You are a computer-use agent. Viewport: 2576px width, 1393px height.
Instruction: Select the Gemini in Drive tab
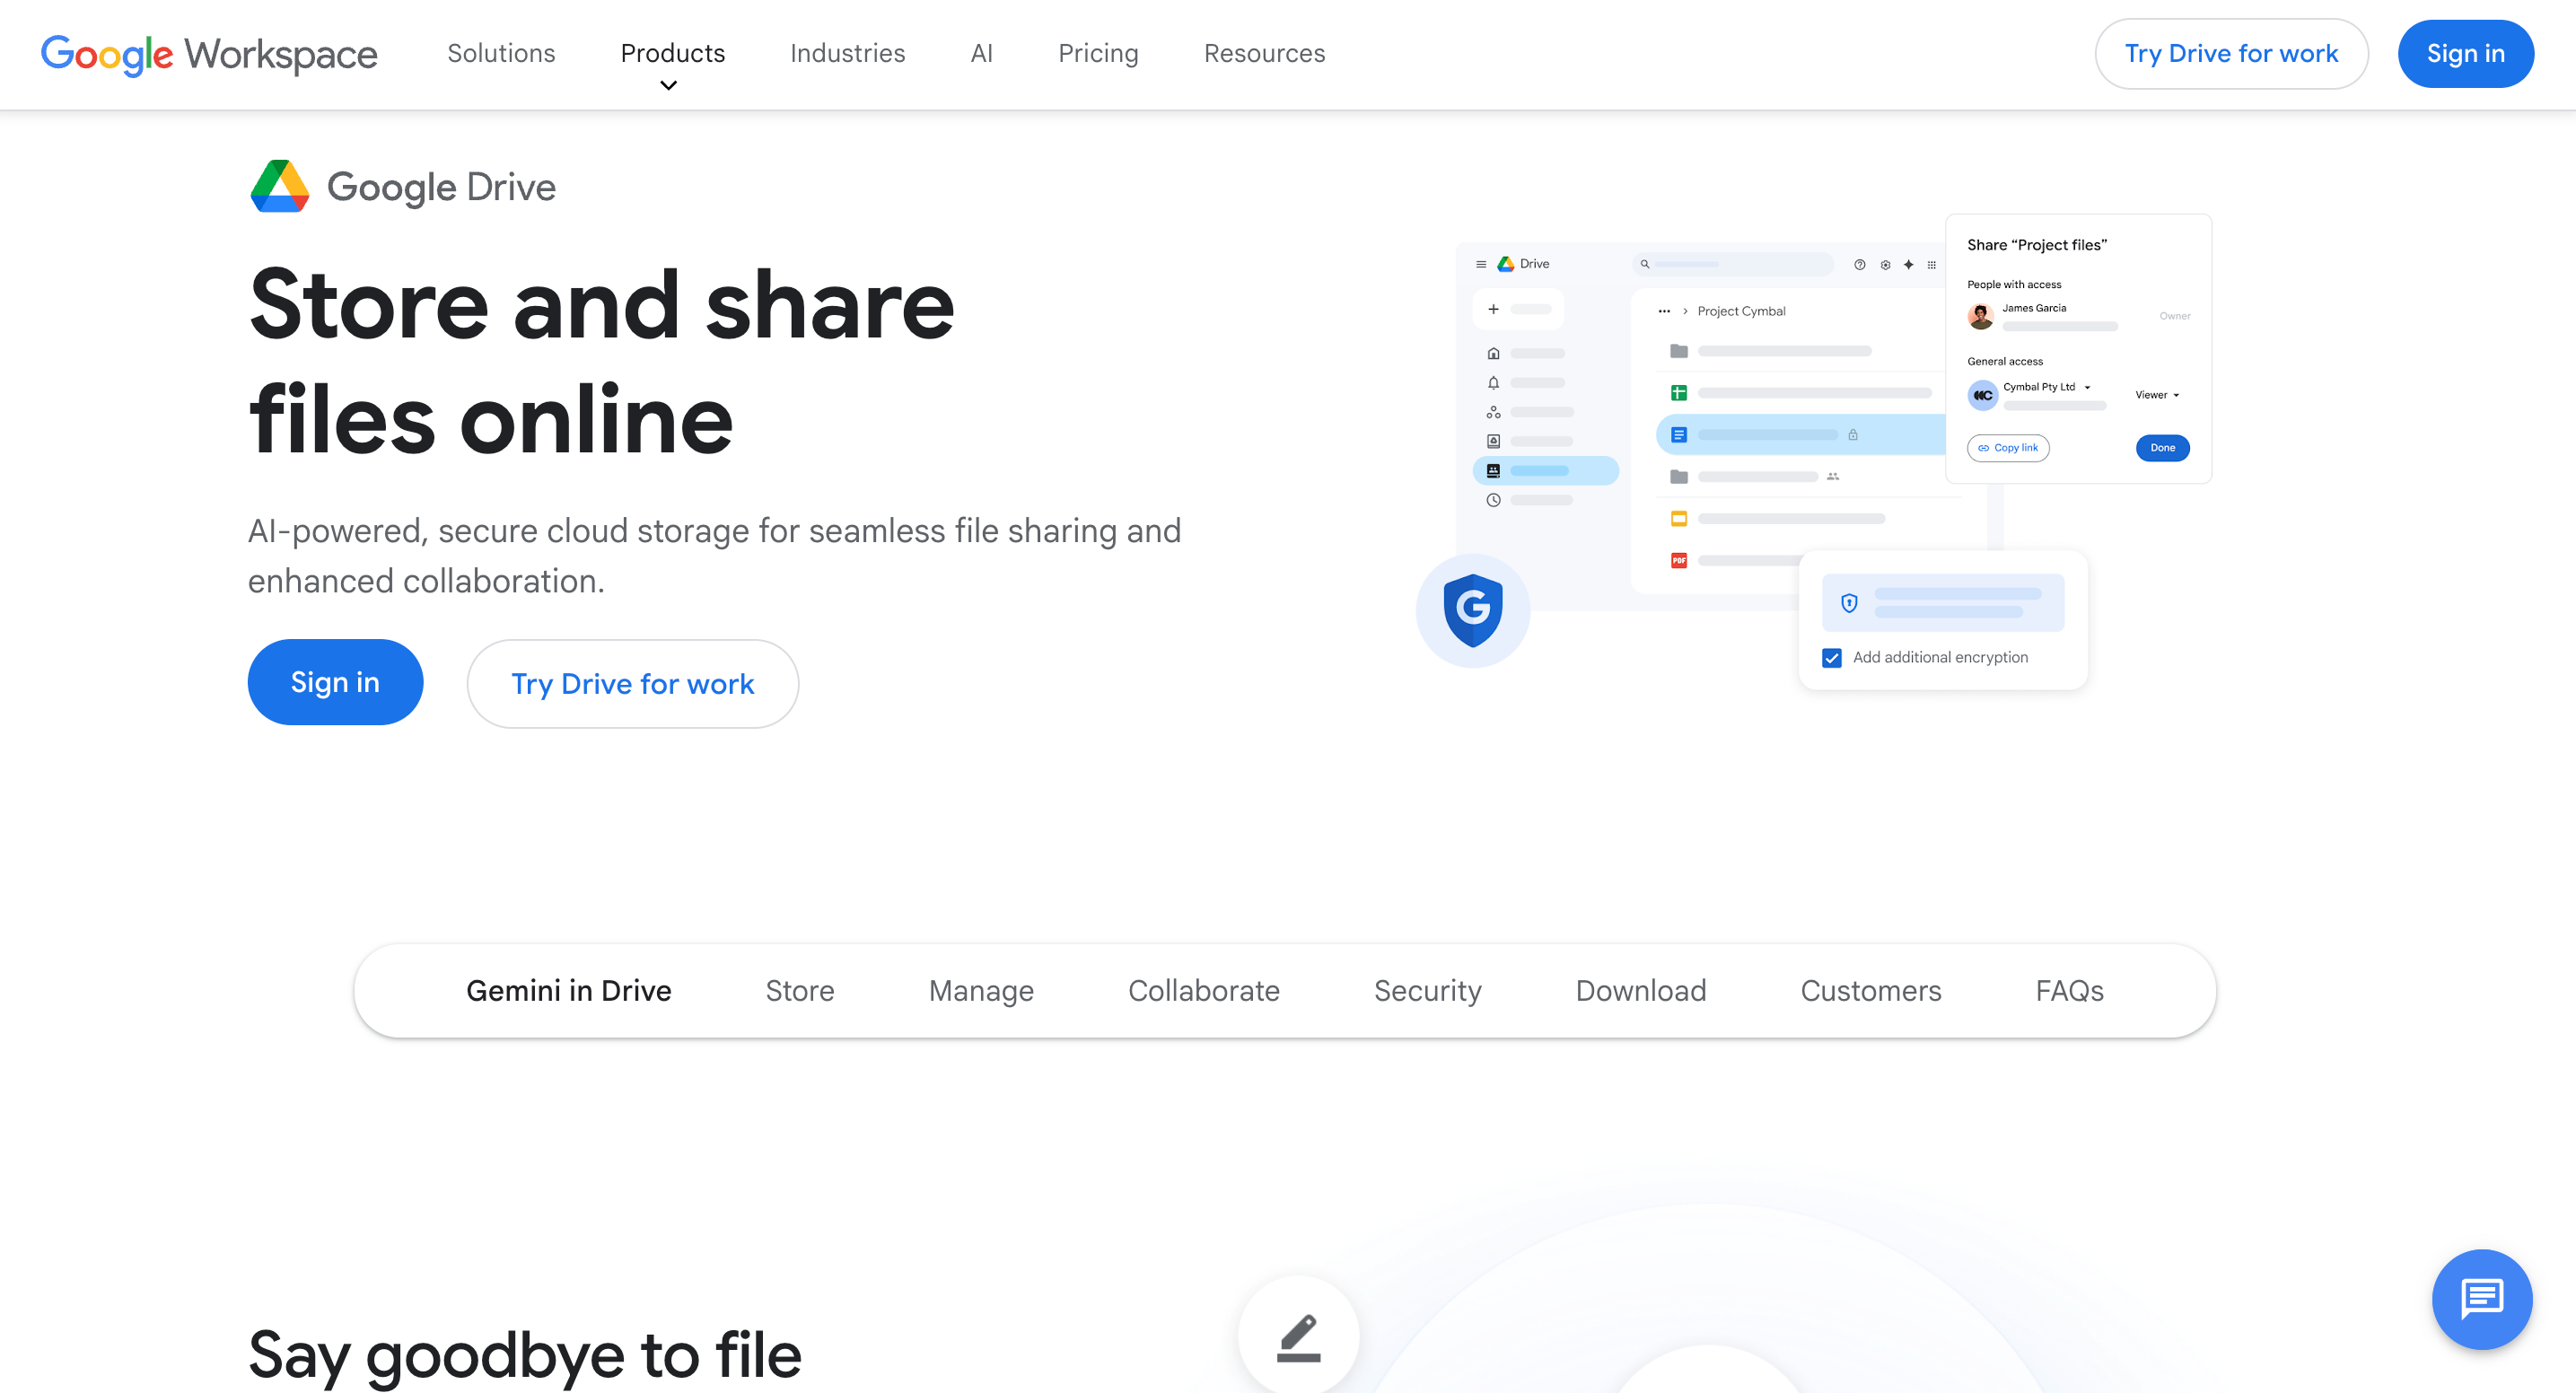click(568, 990)
